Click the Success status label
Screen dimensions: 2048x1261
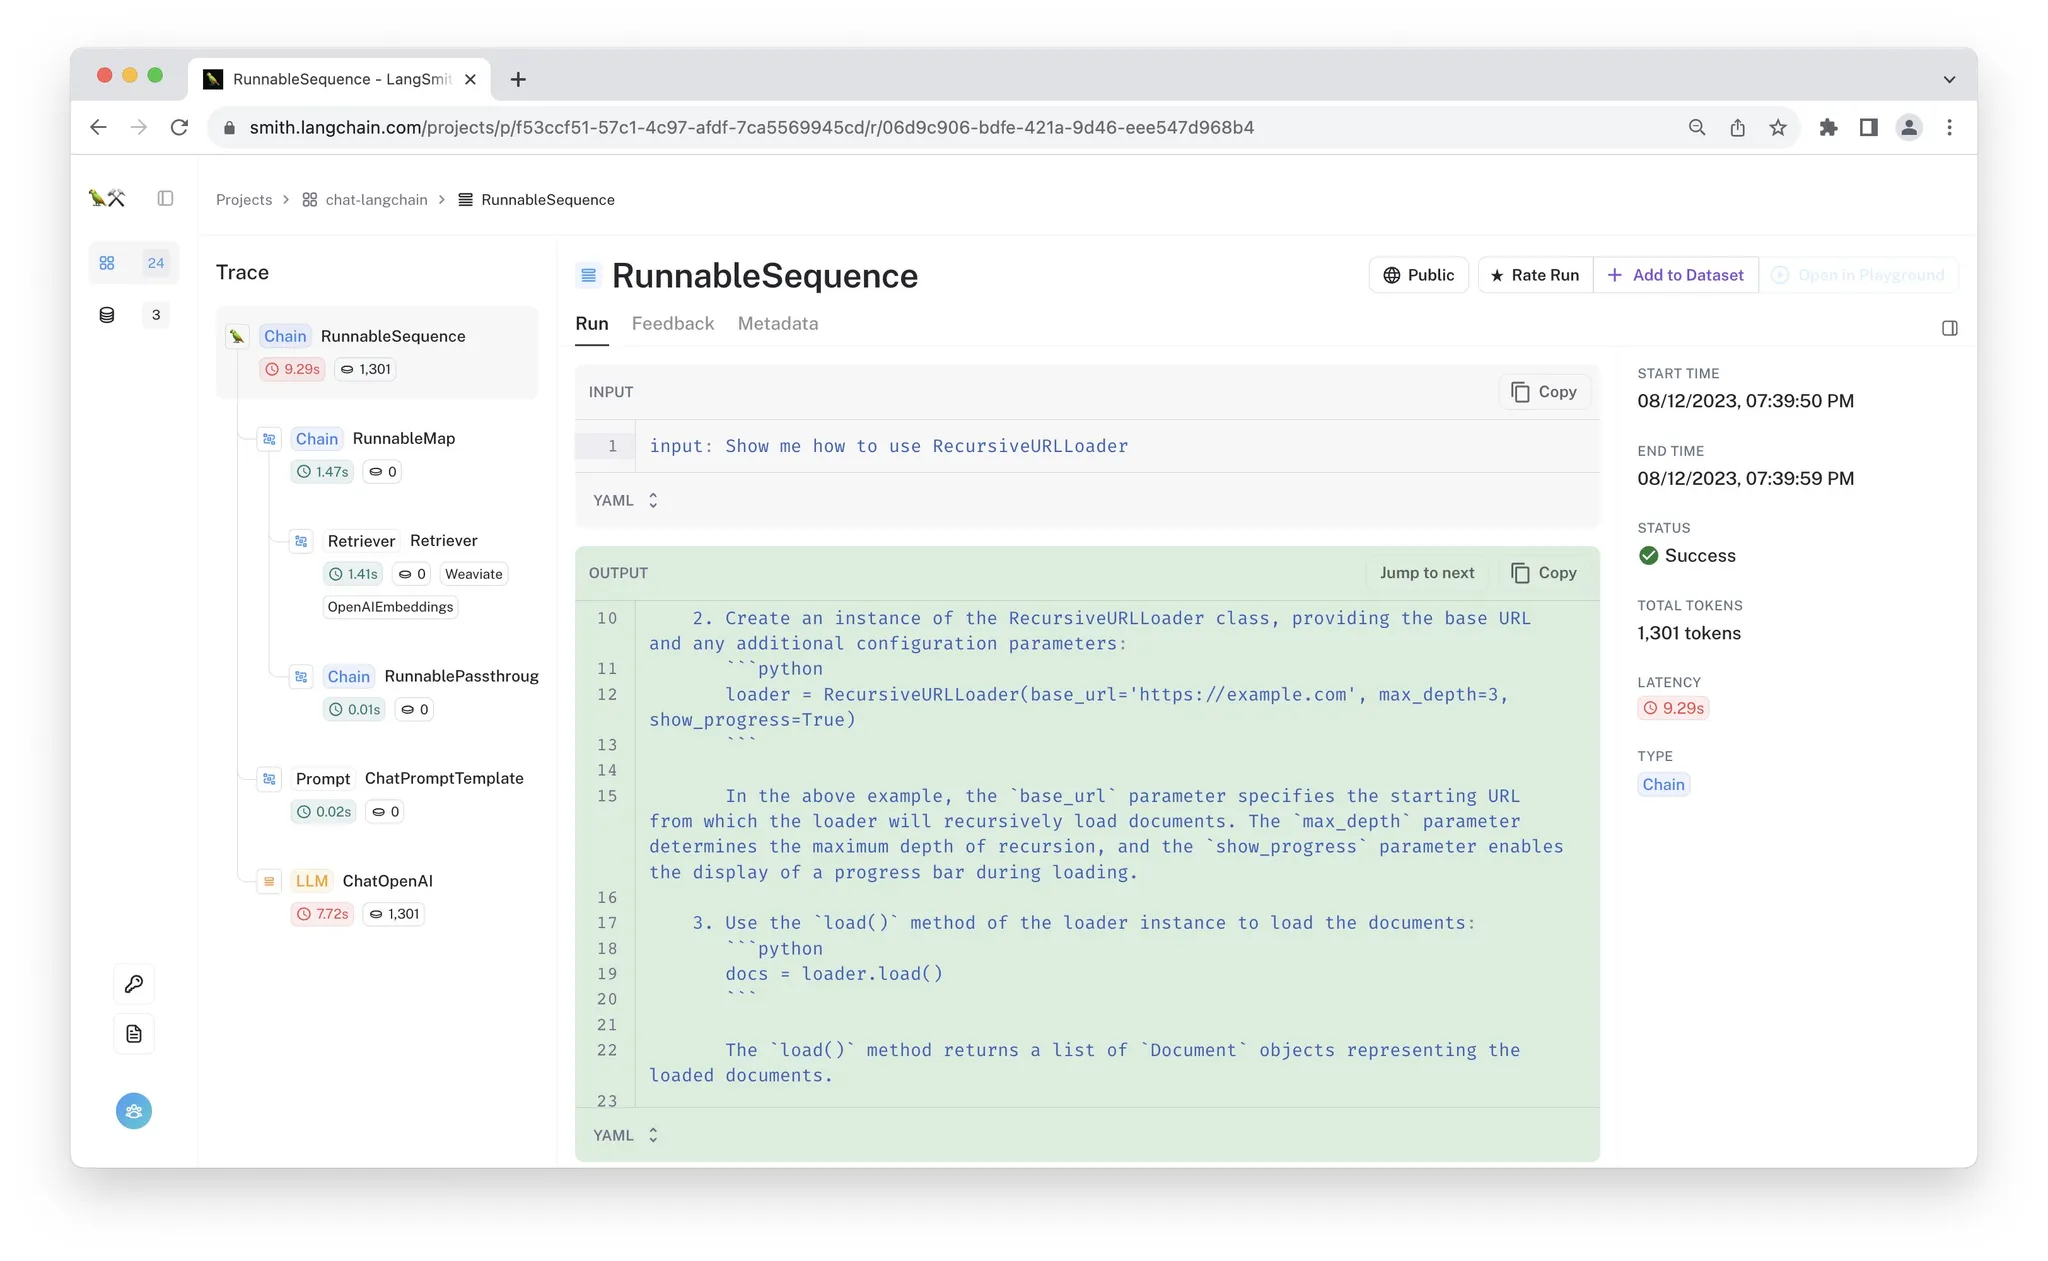point(1688,556)
